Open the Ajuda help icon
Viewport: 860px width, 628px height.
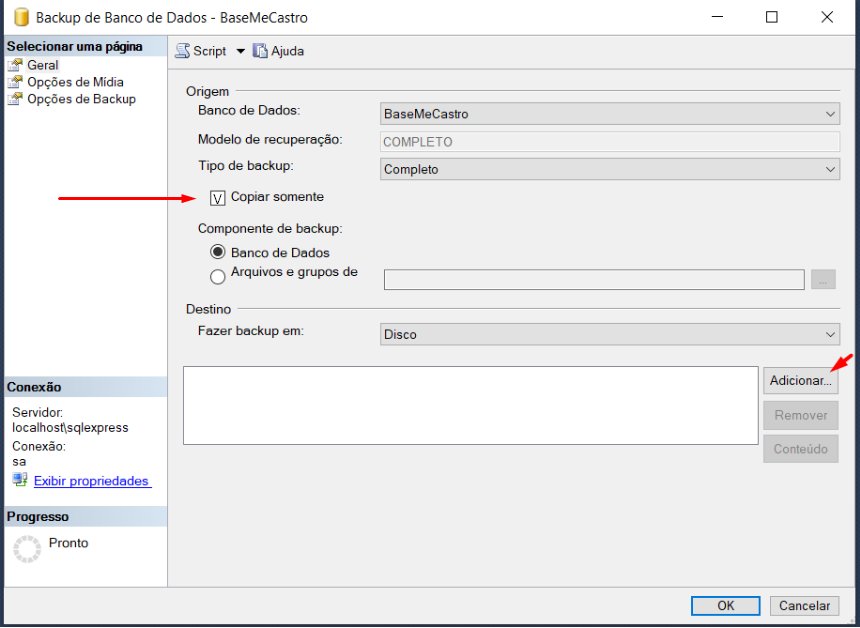[260, 51]
